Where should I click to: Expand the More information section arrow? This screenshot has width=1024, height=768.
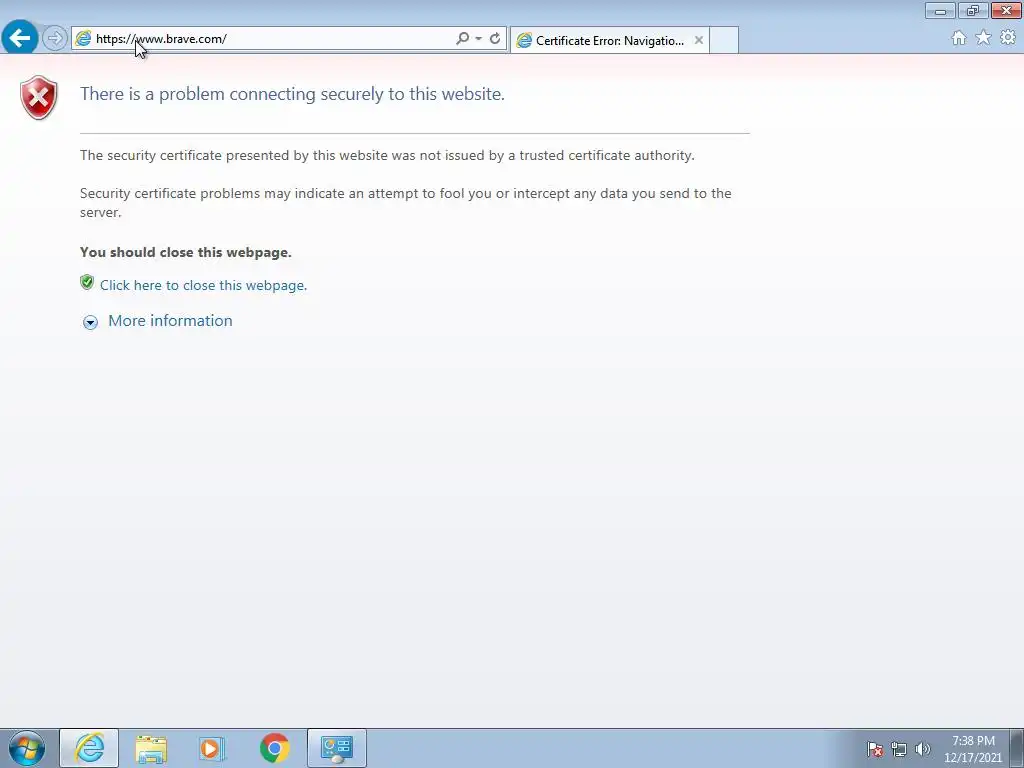point(90,322)
